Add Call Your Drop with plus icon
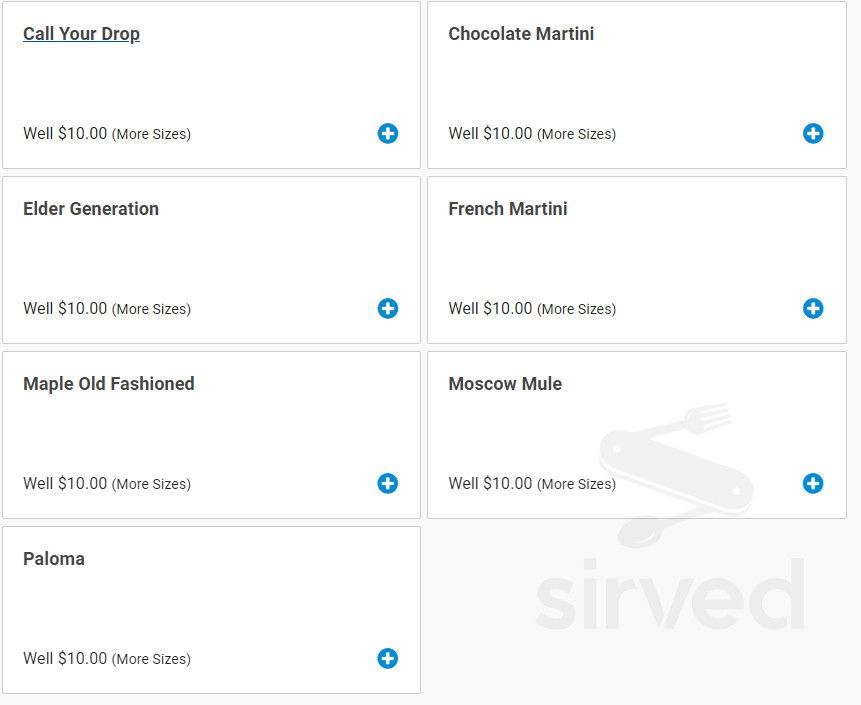 pos(388,133)
